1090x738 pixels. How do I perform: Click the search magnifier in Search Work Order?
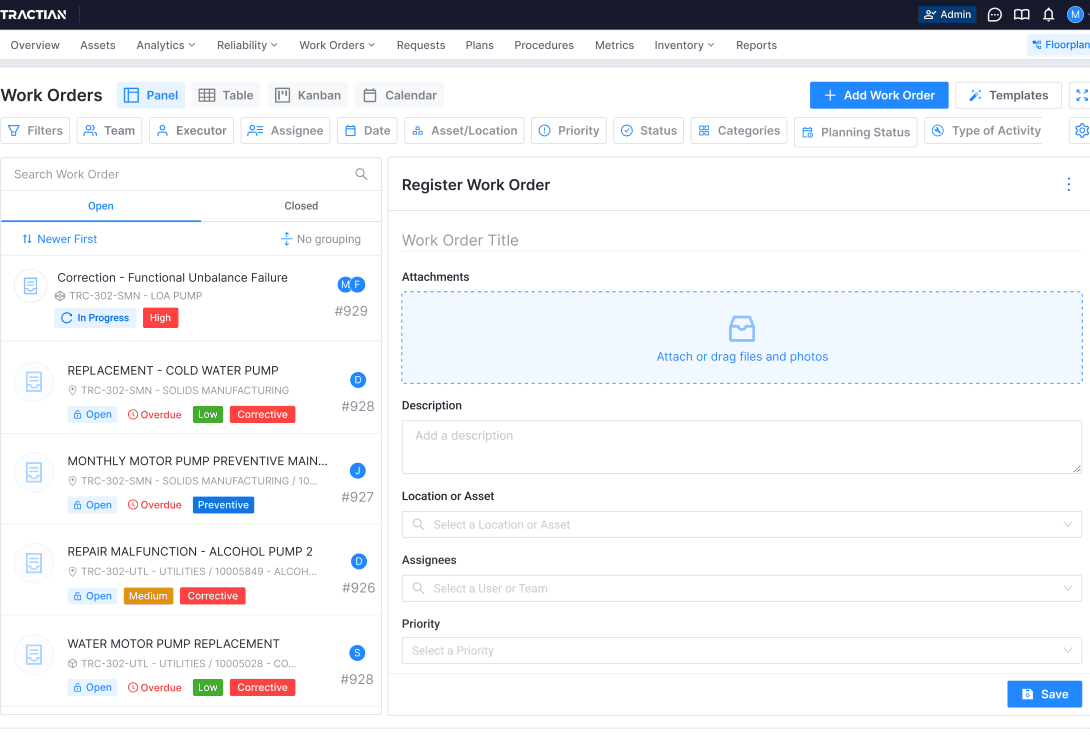[x=361, y=174]
